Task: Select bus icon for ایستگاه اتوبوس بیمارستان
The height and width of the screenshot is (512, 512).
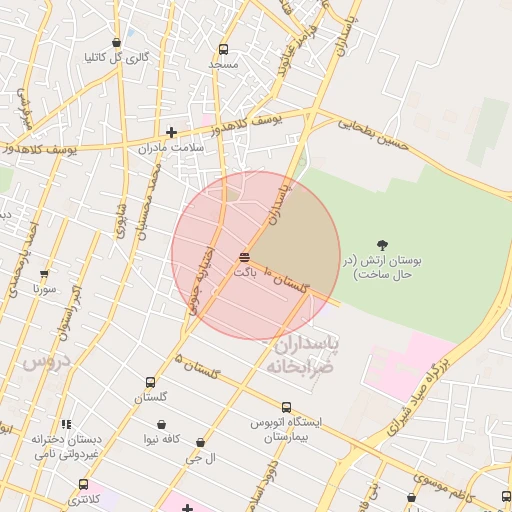Action: 286,407
